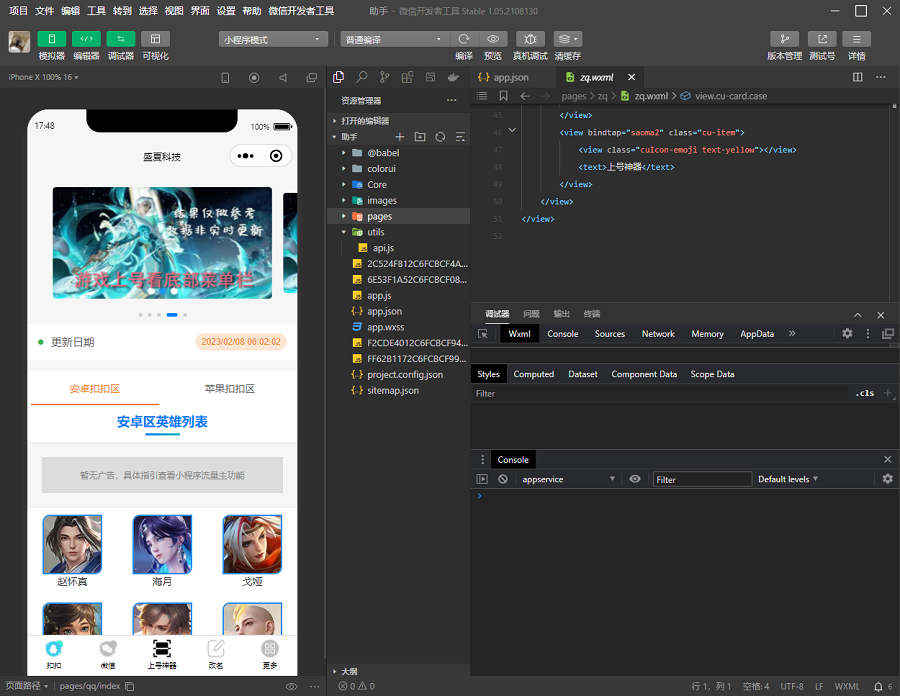Open the mini program mode dropdown

[x=273, y=39]
